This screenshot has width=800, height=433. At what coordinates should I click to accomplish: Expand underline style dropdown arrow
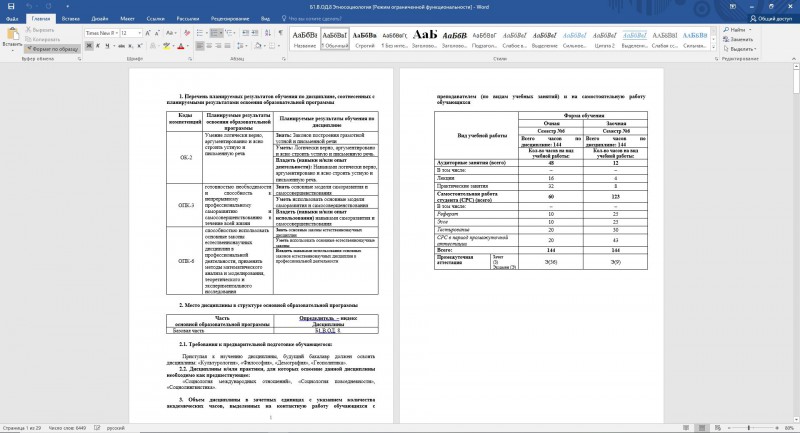coord(113,46)
